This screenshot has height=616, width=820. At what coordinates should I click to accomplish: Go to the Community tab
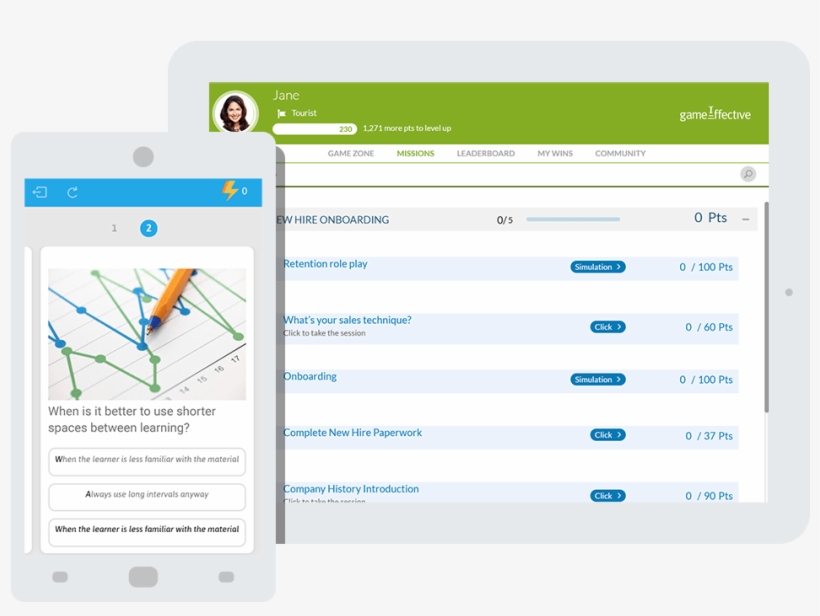tap(620, 153)
